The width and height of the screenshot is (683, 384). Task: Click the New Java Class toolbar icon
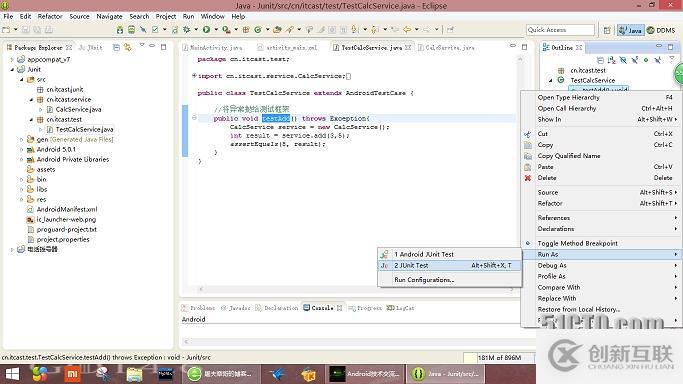(x=258, y=30)
